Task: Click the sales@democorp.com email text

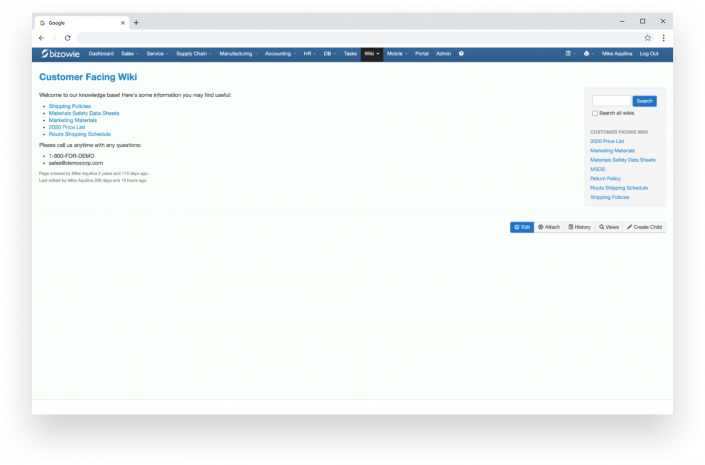Action: pyautogui.click(x=76, y=163)
